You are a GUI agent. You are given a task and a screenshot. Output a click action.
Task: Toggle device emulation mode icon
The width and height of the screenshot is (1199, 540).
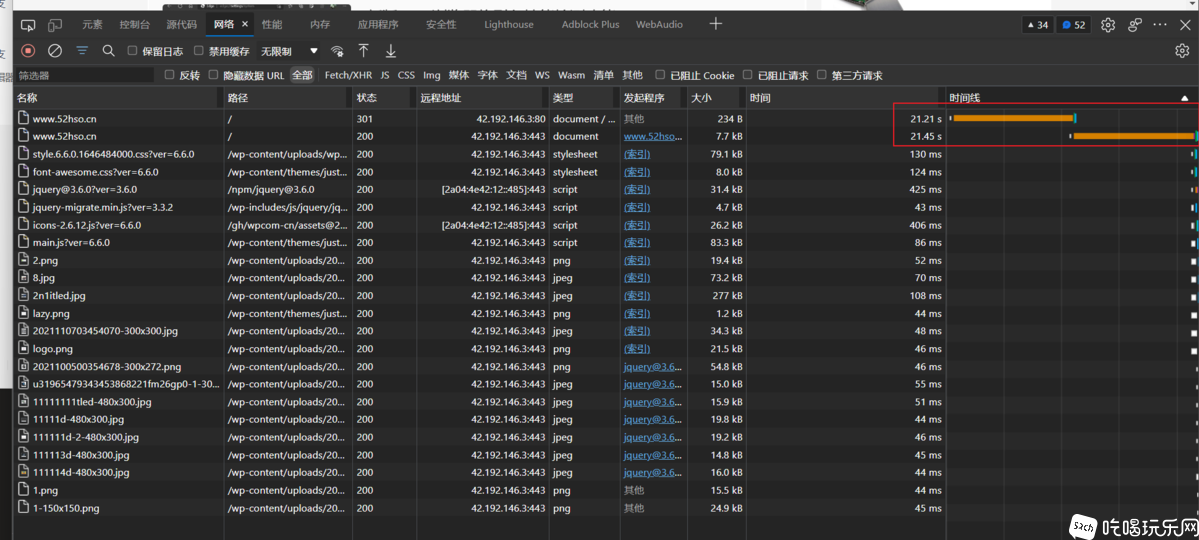coord(54,25)
